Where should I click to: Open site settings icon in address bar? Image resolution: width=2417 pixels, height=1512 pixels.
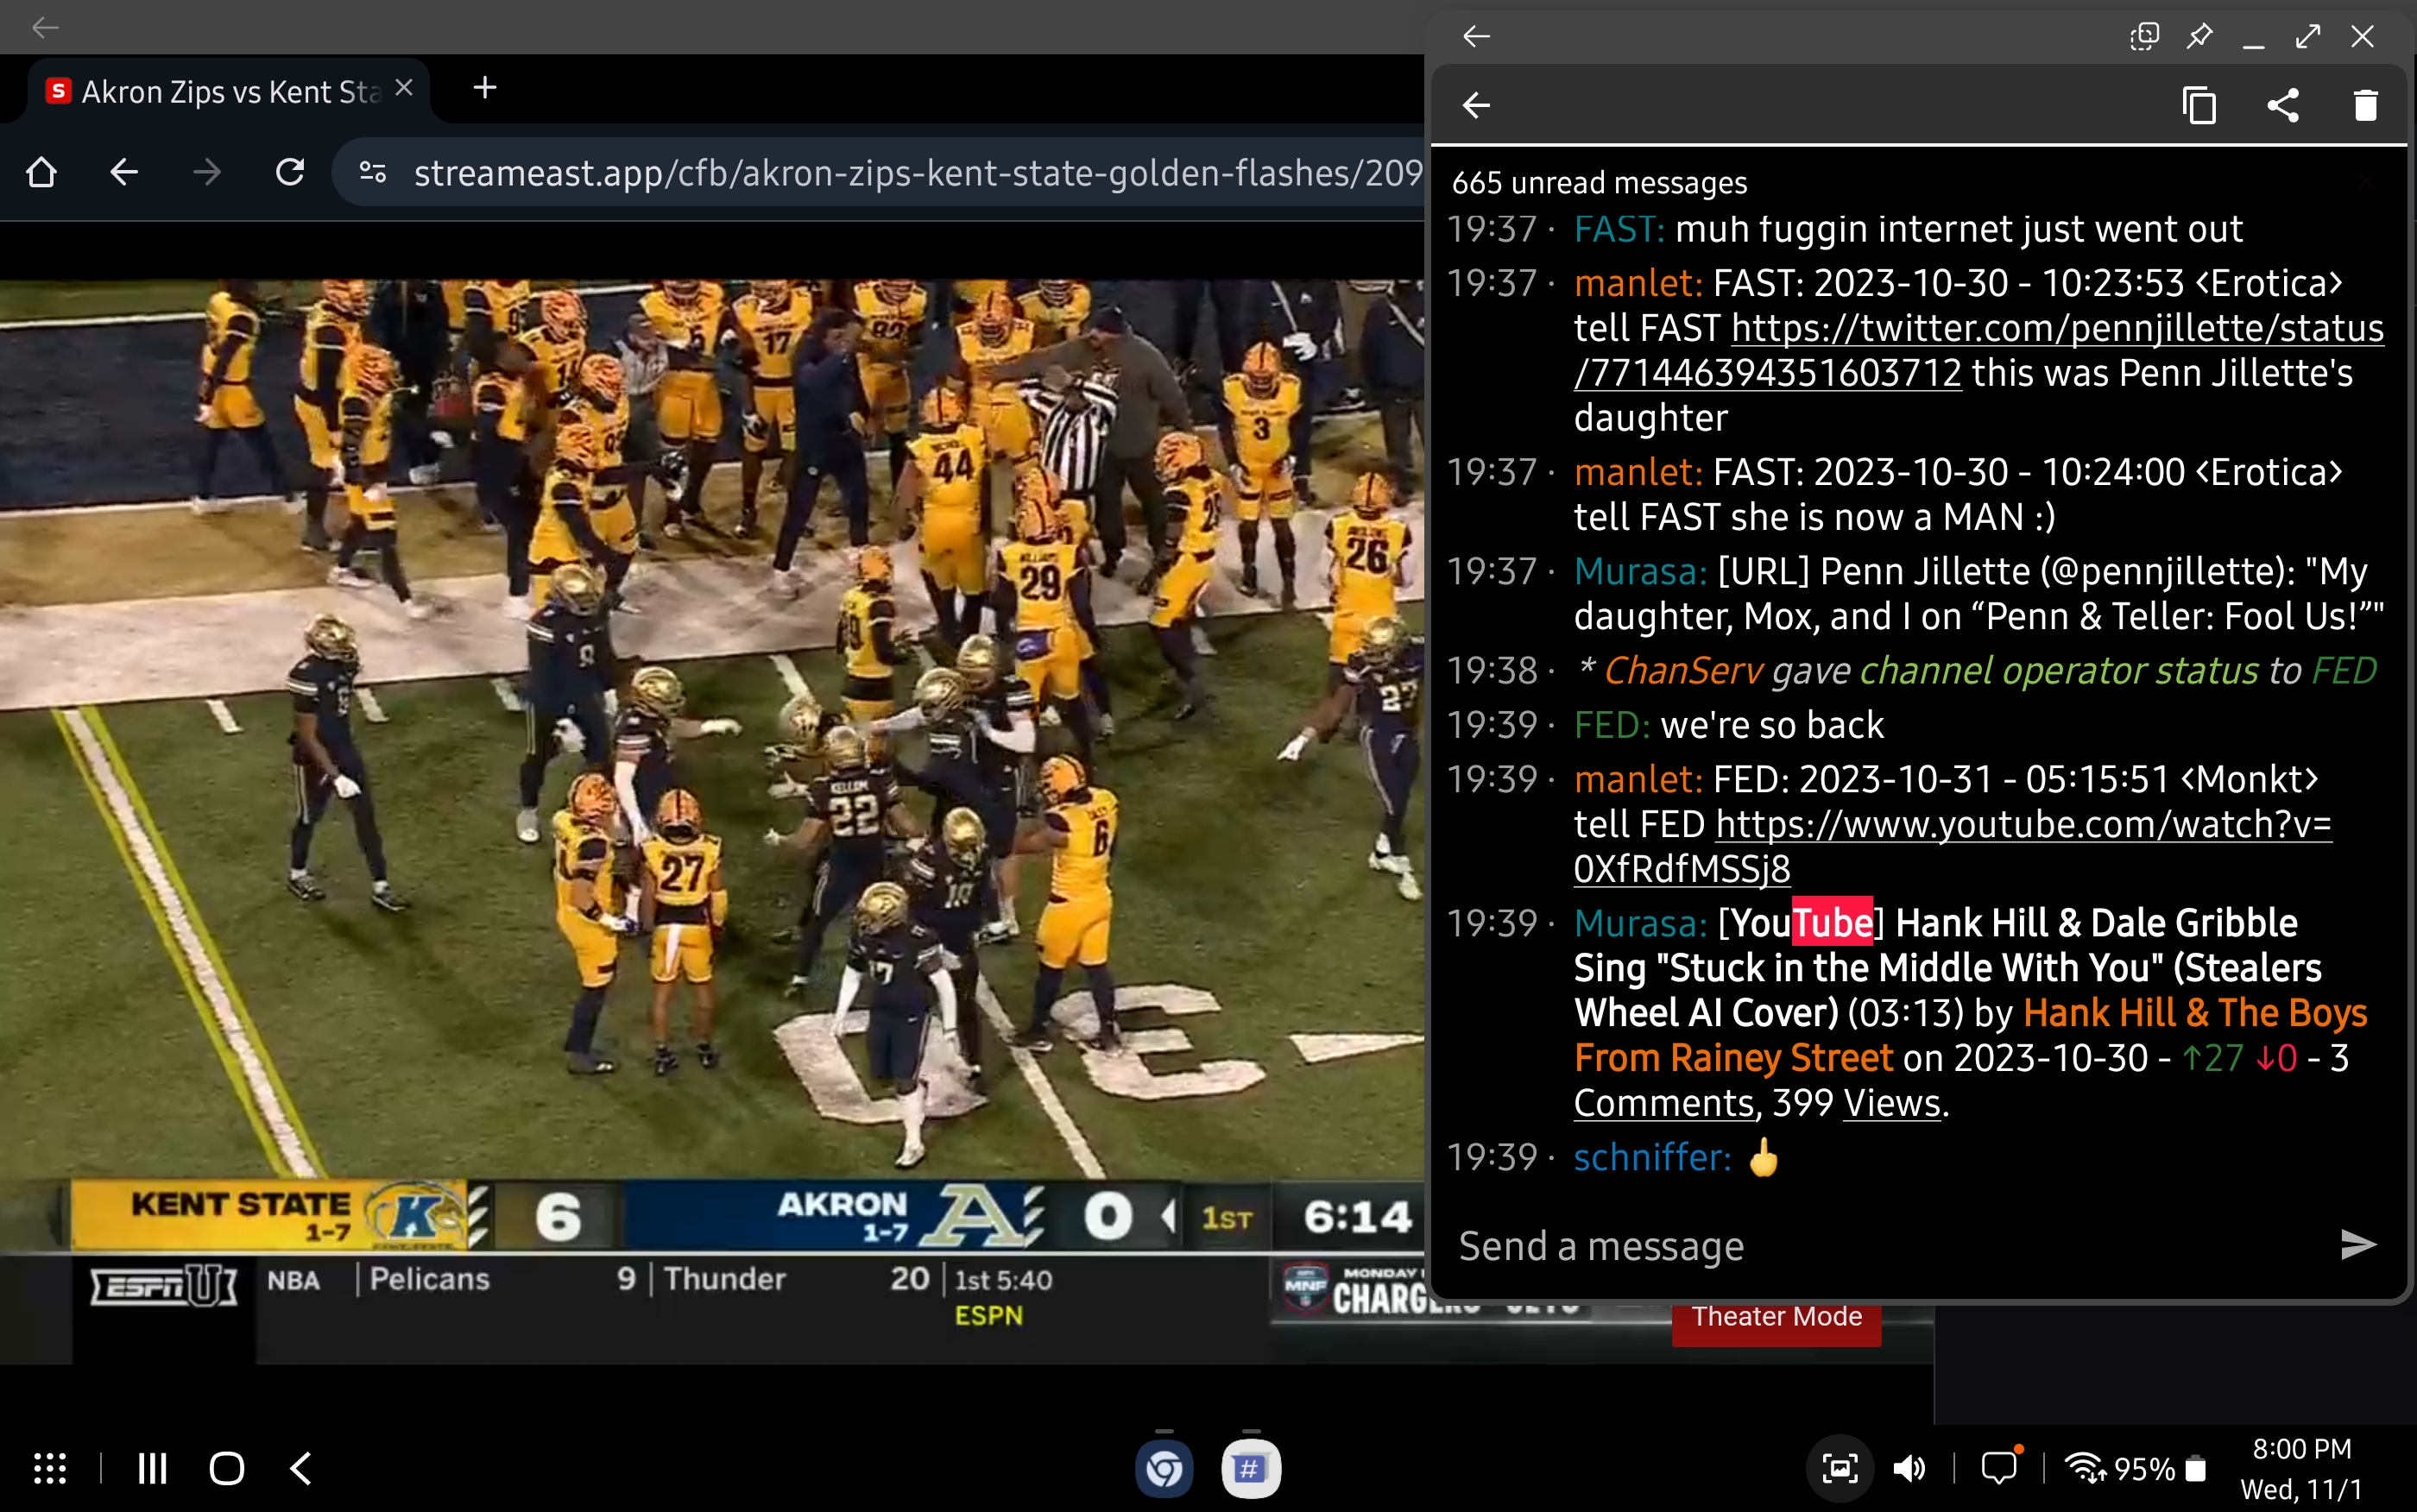pos(373,172)
